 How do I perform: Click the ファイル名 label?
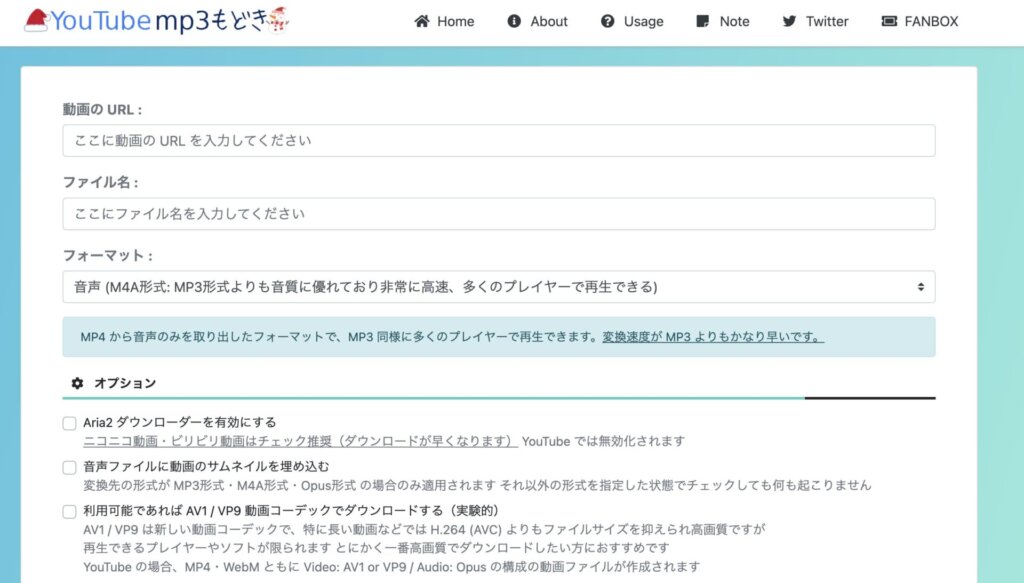101,182
